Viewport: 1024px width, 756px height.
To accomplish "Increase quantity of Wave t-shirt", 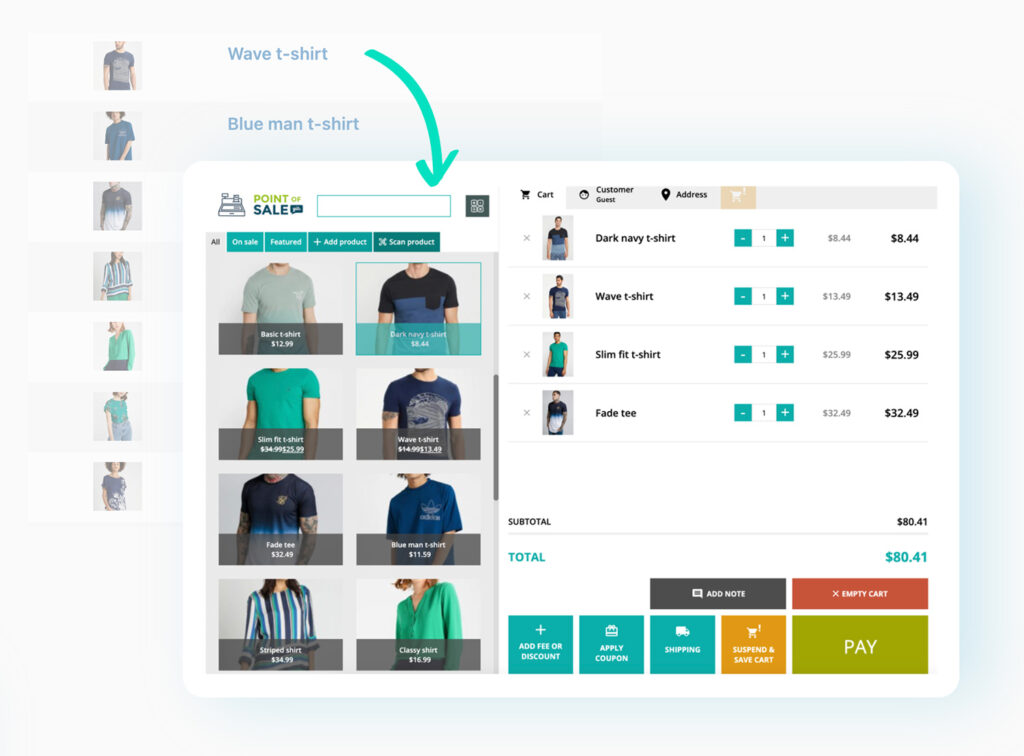I will pyautogui.click(x=785, y=296).
